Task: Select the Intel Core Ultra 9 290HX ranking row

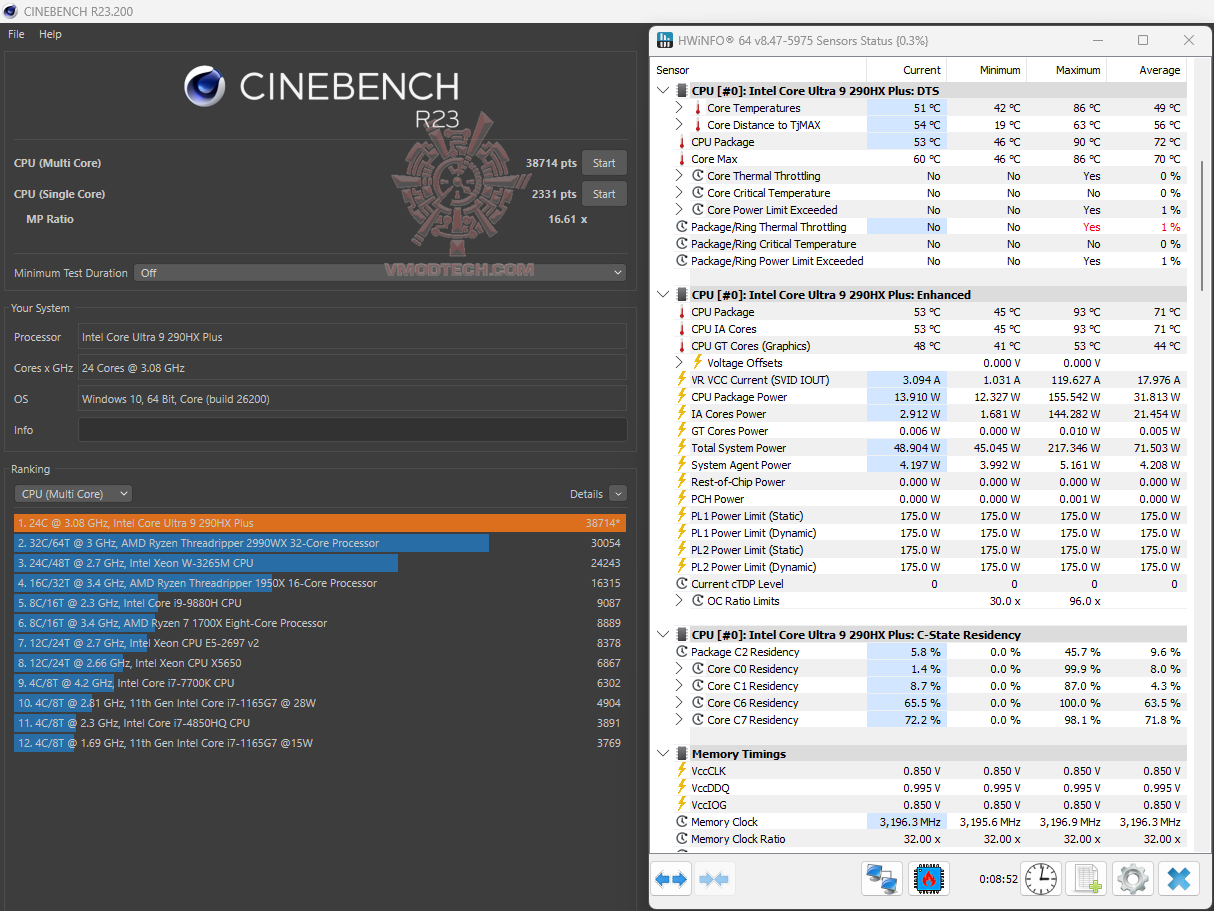Action: pos(320,523)
